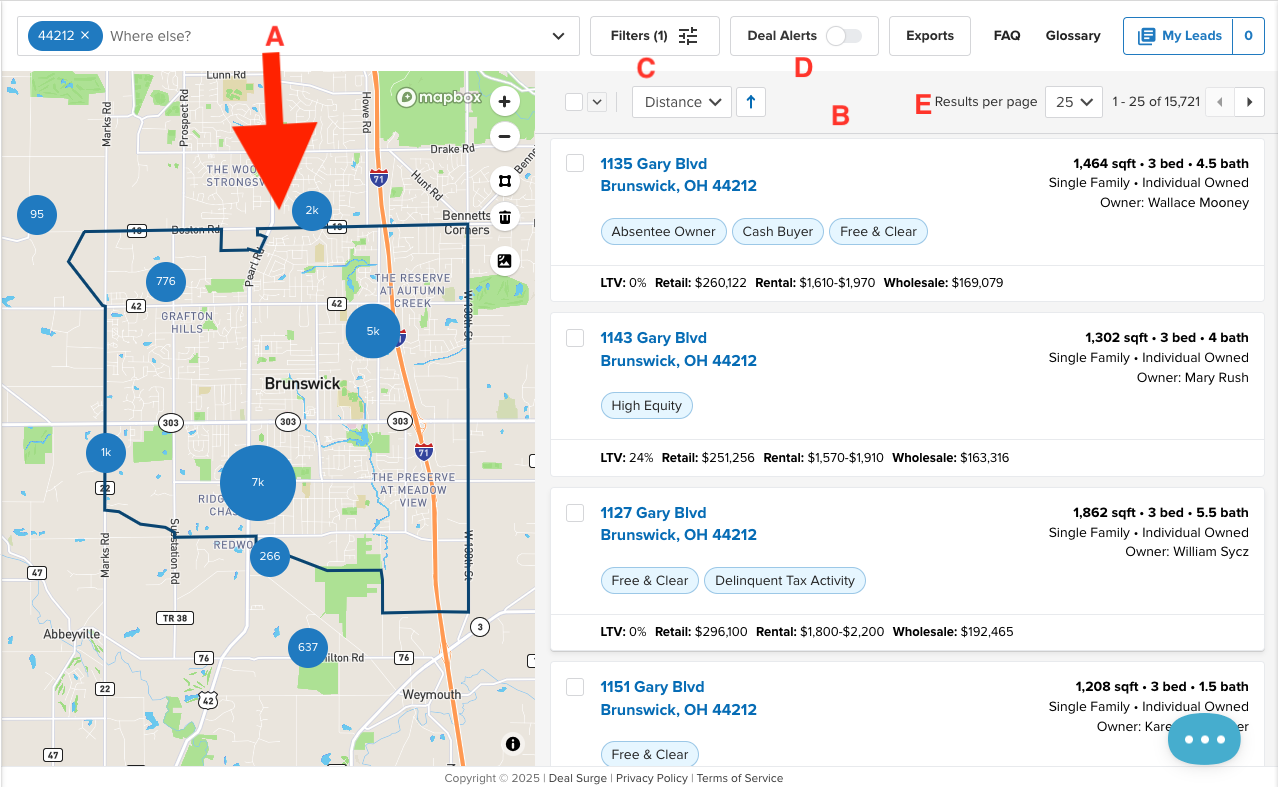Select the 1127 Gary Blvd listing checkbox
Screen dimensions: 1278x787
pos(575,513)
